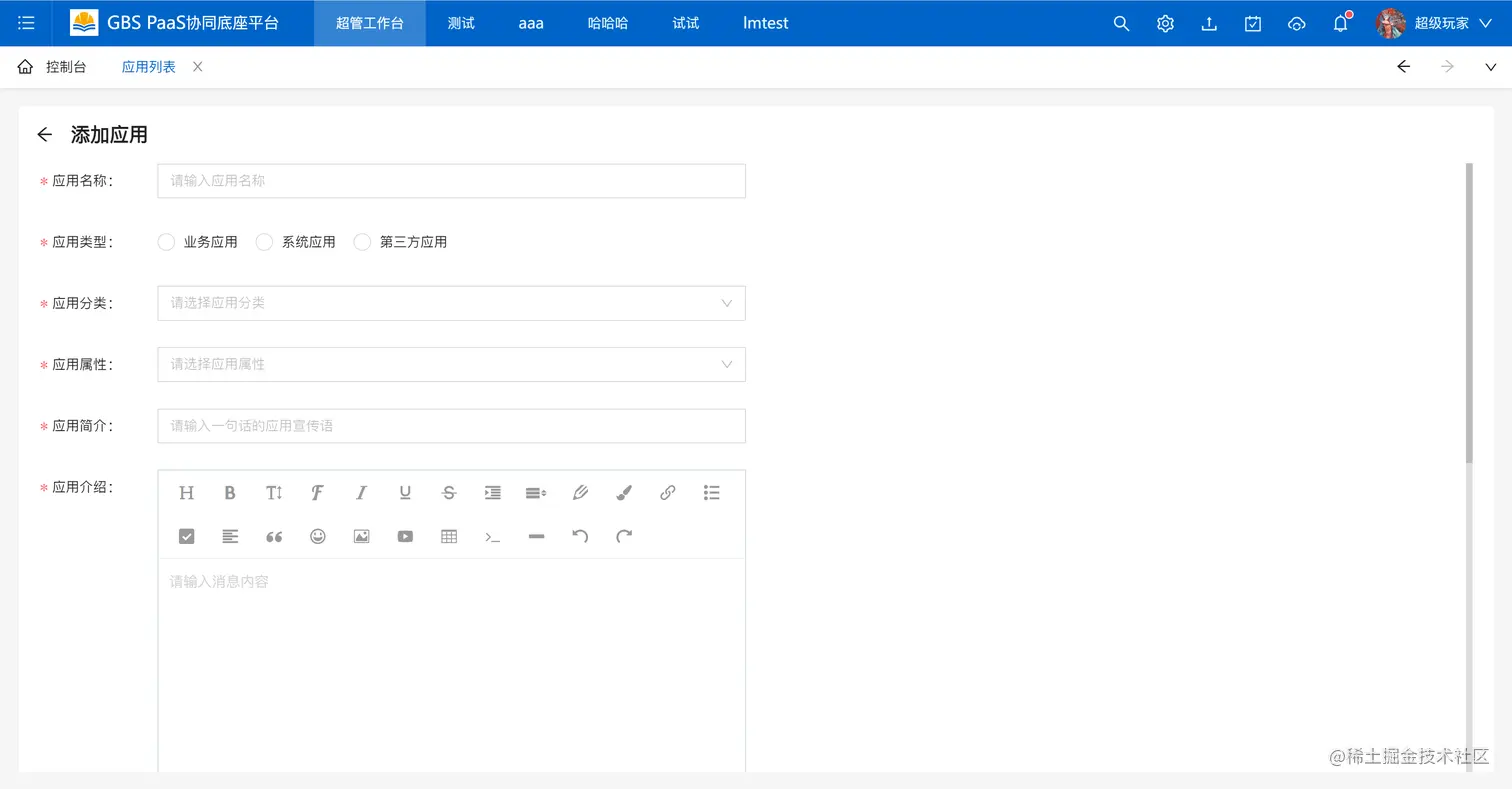Open the 应用属性 dropdown
The height and width of the screenshot is (789, 1512).
point(451,364)
